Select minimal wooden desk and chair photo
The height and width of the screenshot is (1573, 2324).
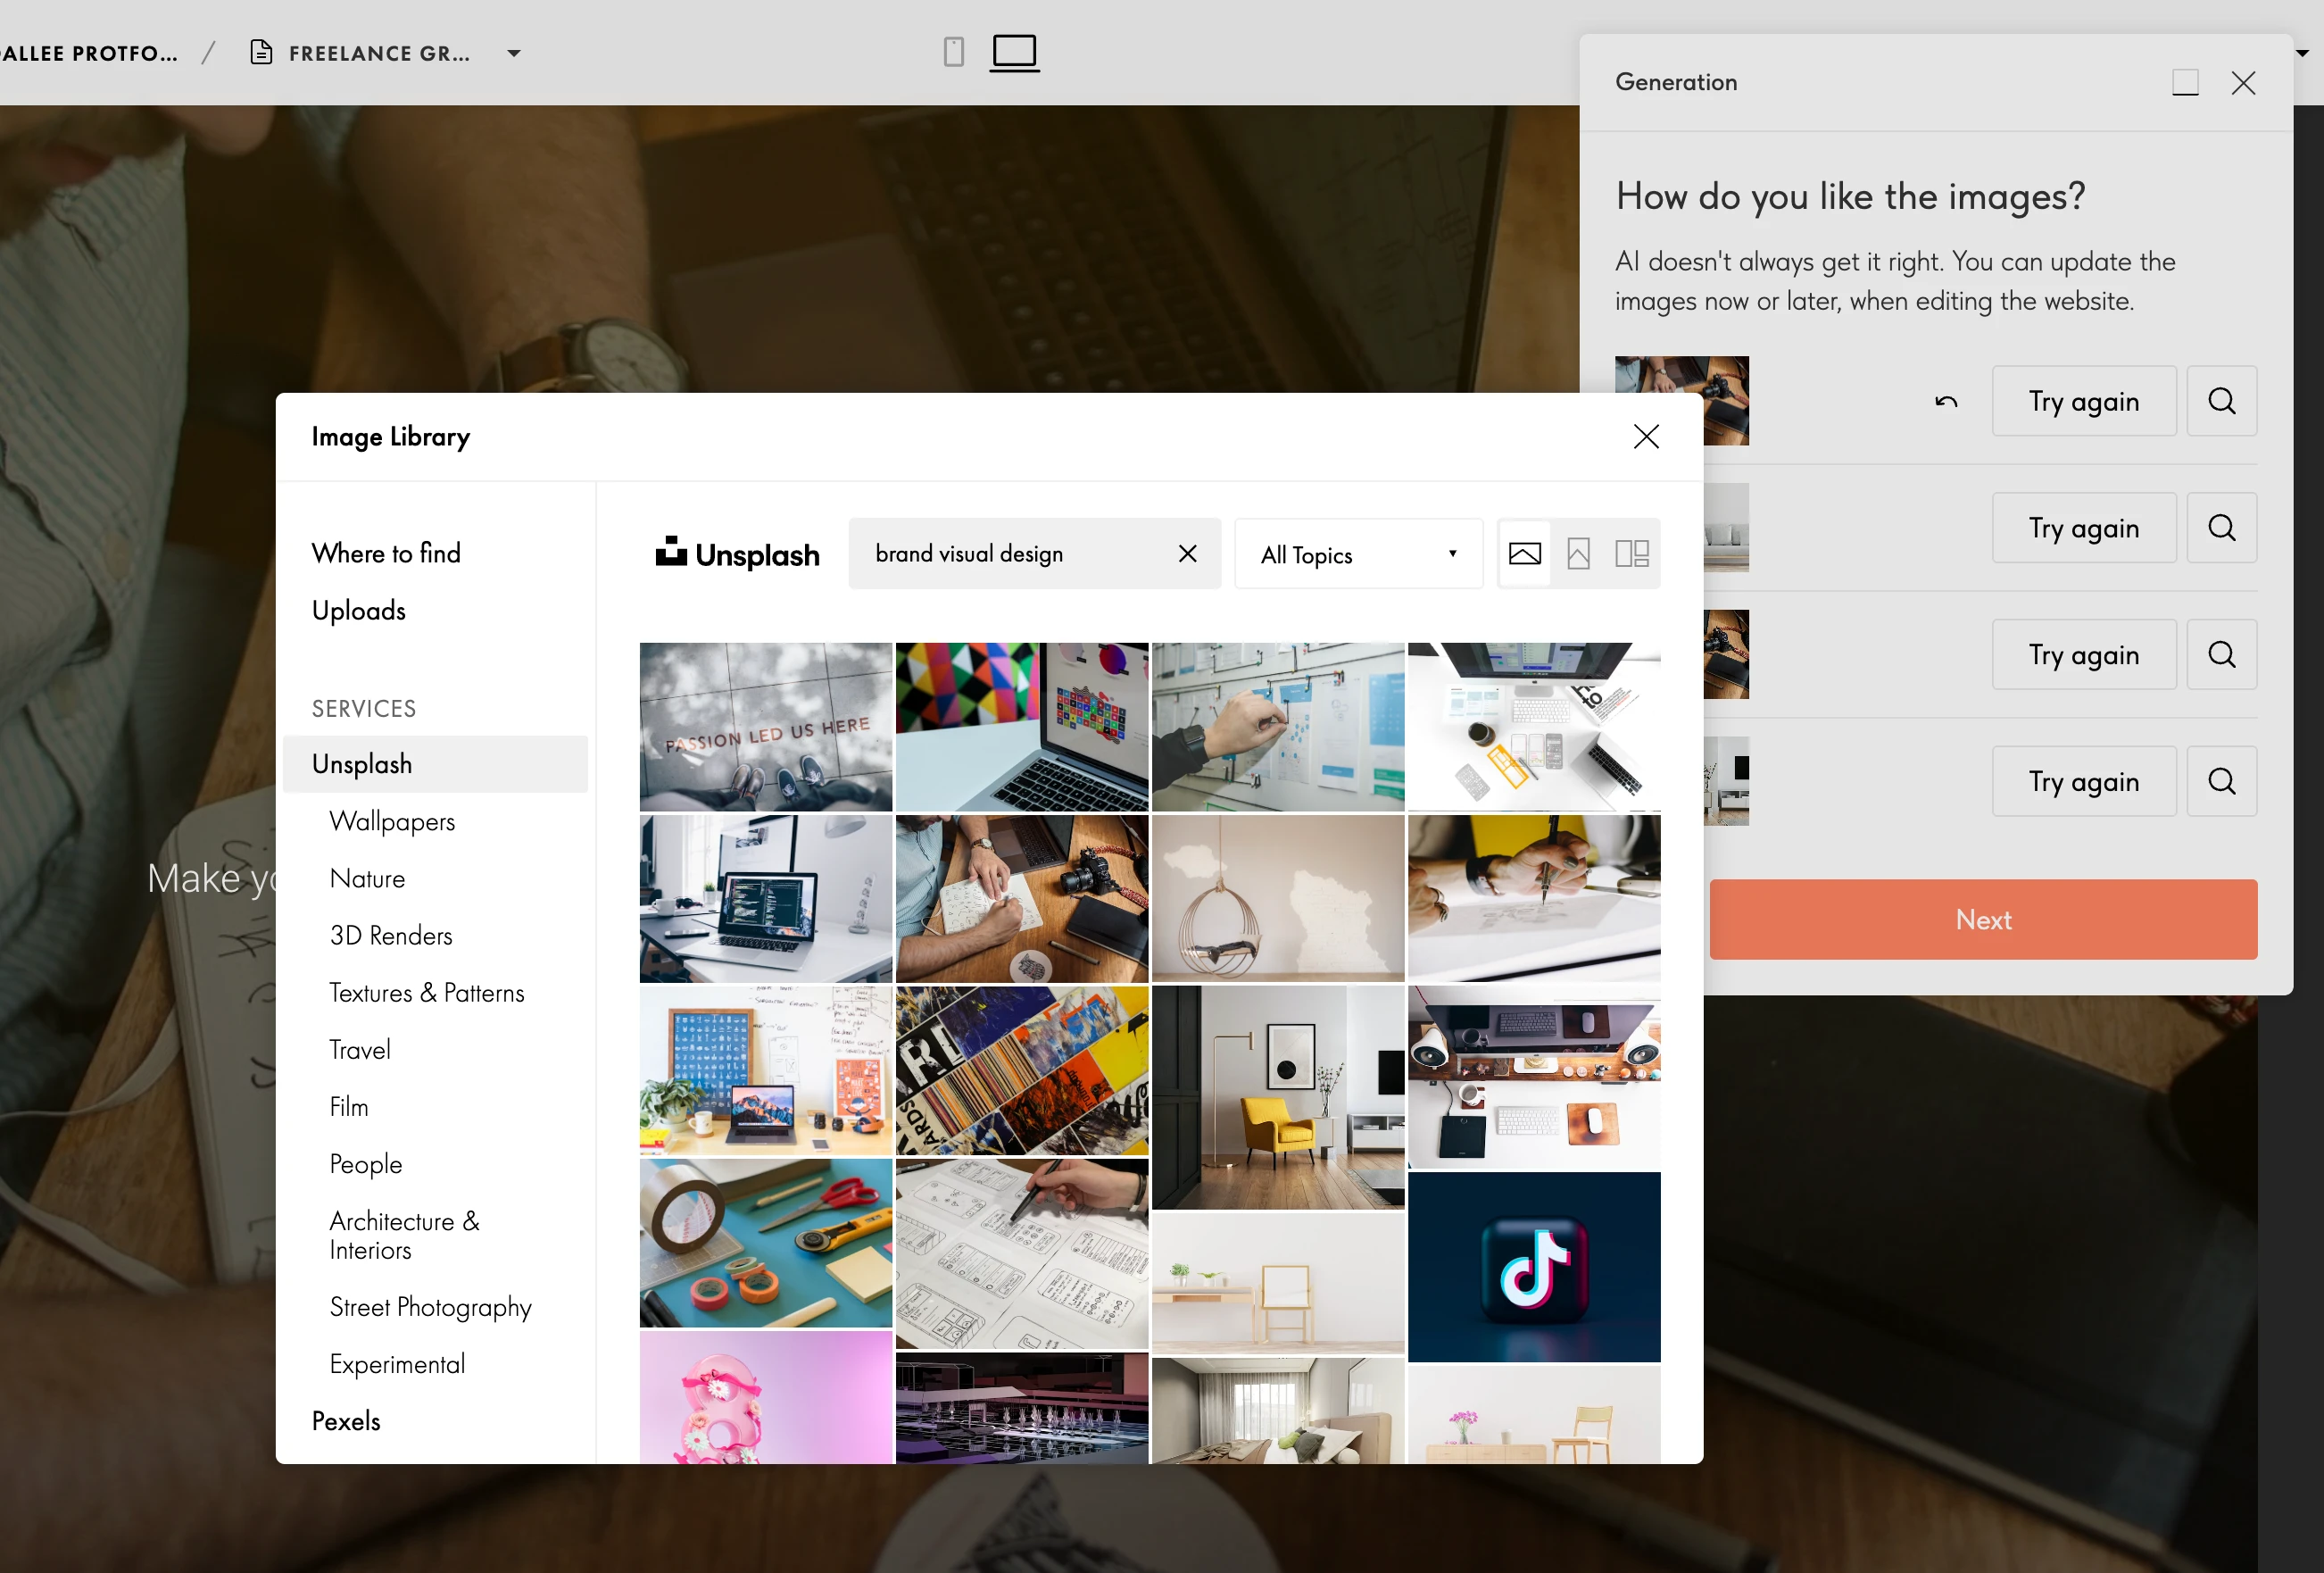1278,1284
